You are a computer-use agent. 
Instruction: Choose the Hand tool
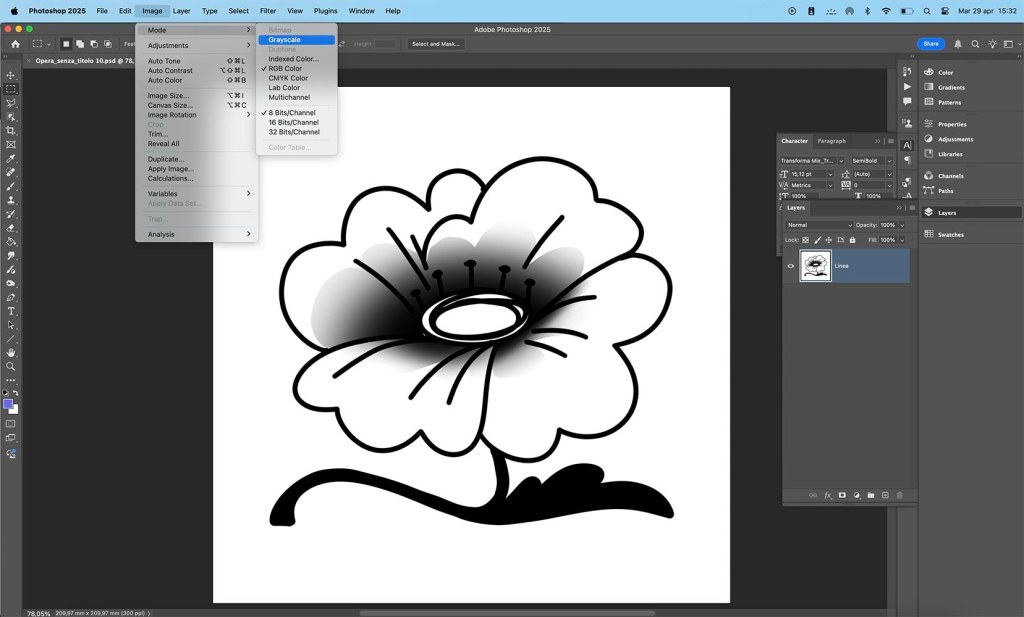coord(11,352)
